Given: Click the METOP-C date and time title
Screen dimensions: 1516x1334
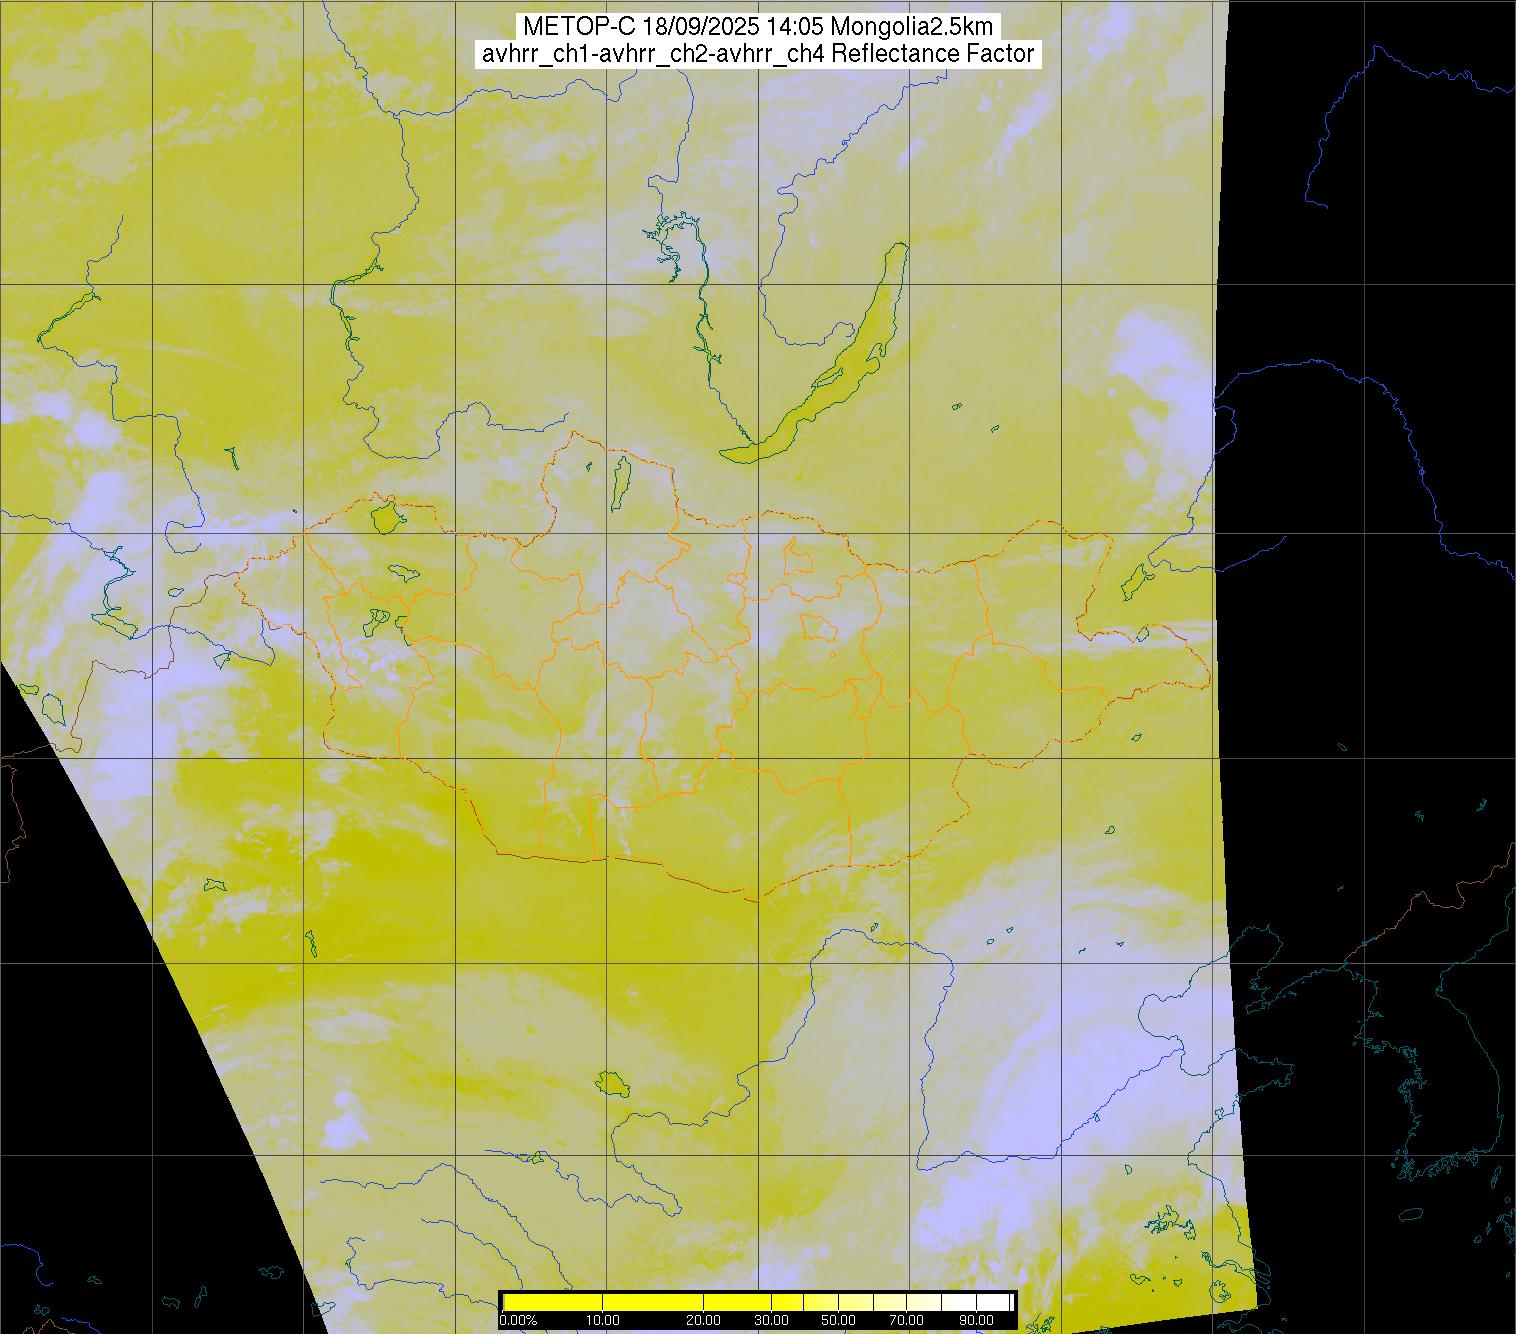Looking at the screenshot, I should pos(758,27).
